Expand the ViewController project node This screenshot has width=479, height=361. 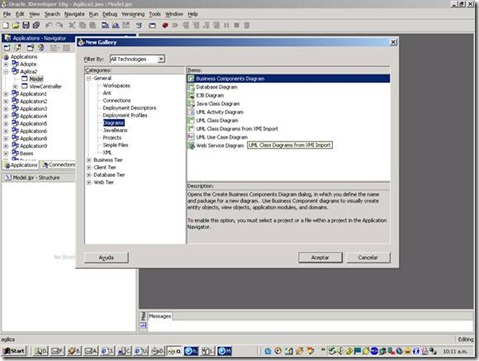coord(15,86)
